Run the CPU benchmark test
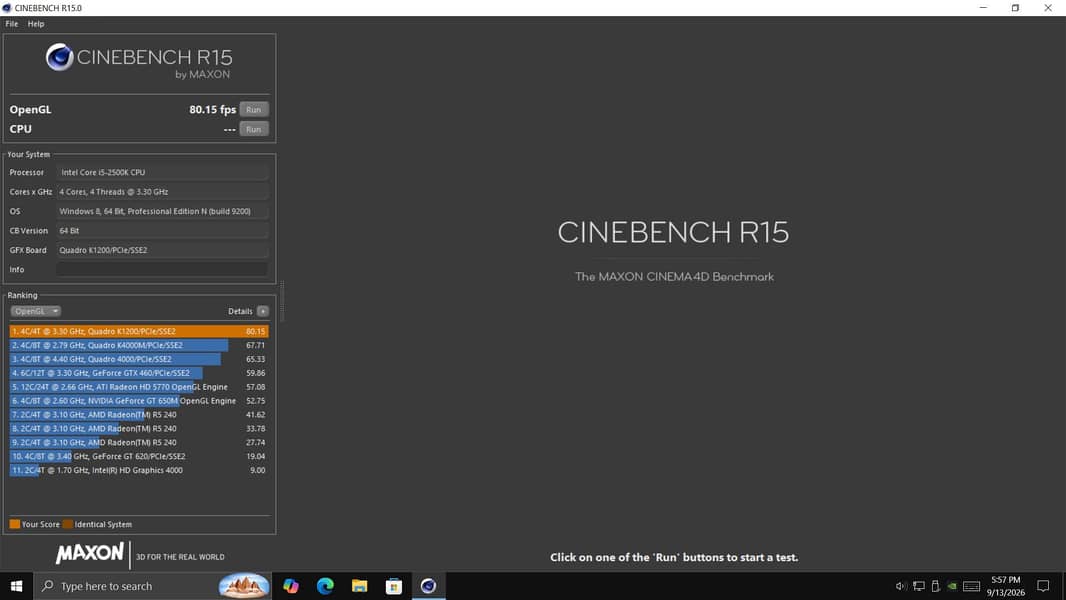The height and width of the screenshot is (600, 1066). coord(254,129)
